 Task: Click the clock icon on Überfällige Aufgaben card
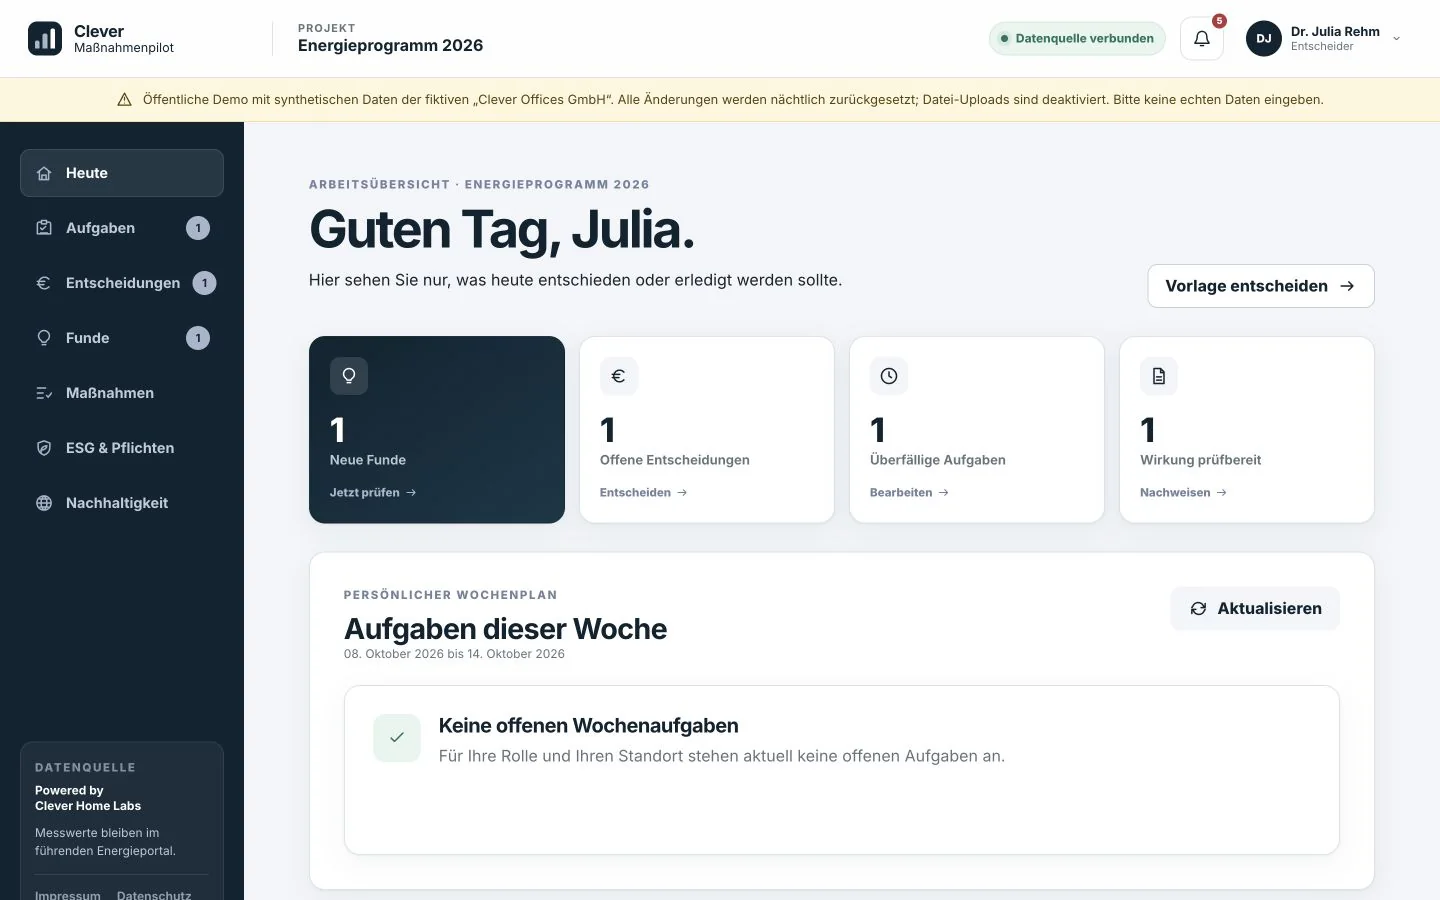click(889, 376)
